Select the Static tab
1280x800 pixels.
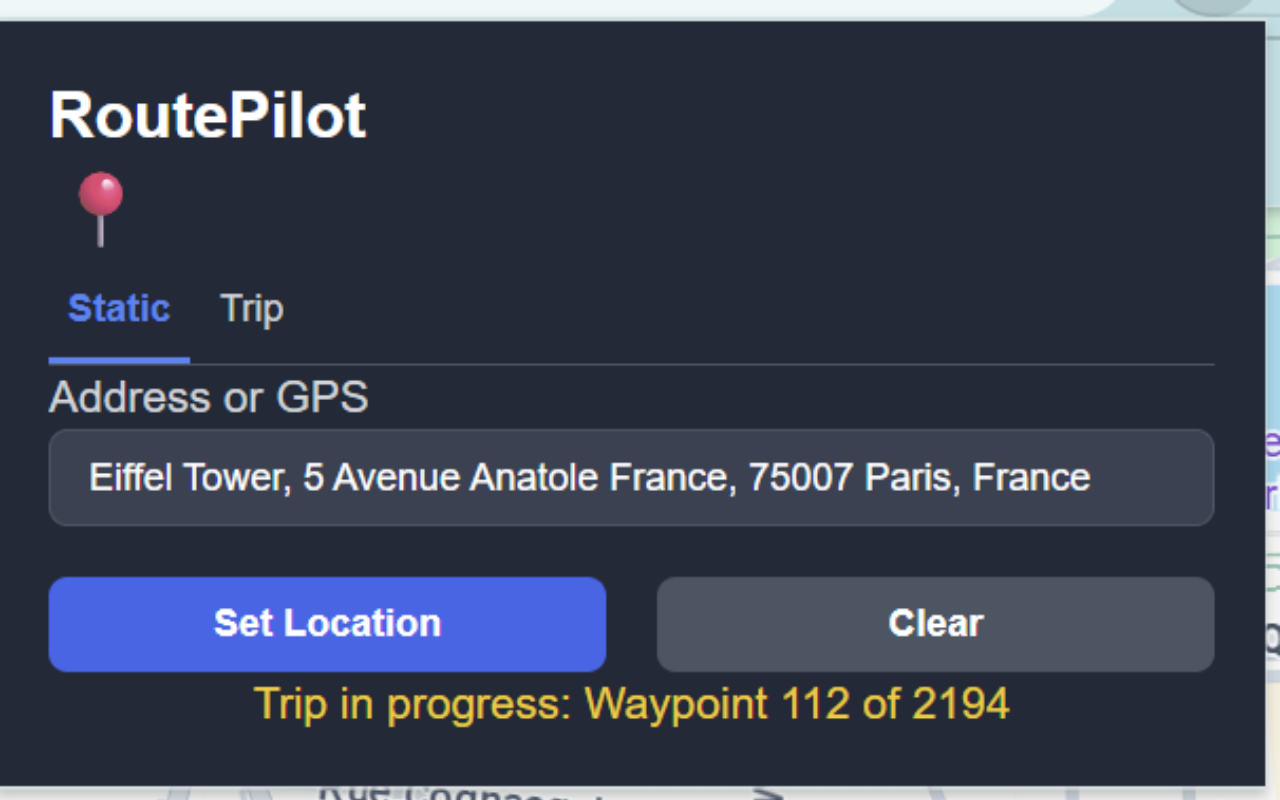(118, 308)
